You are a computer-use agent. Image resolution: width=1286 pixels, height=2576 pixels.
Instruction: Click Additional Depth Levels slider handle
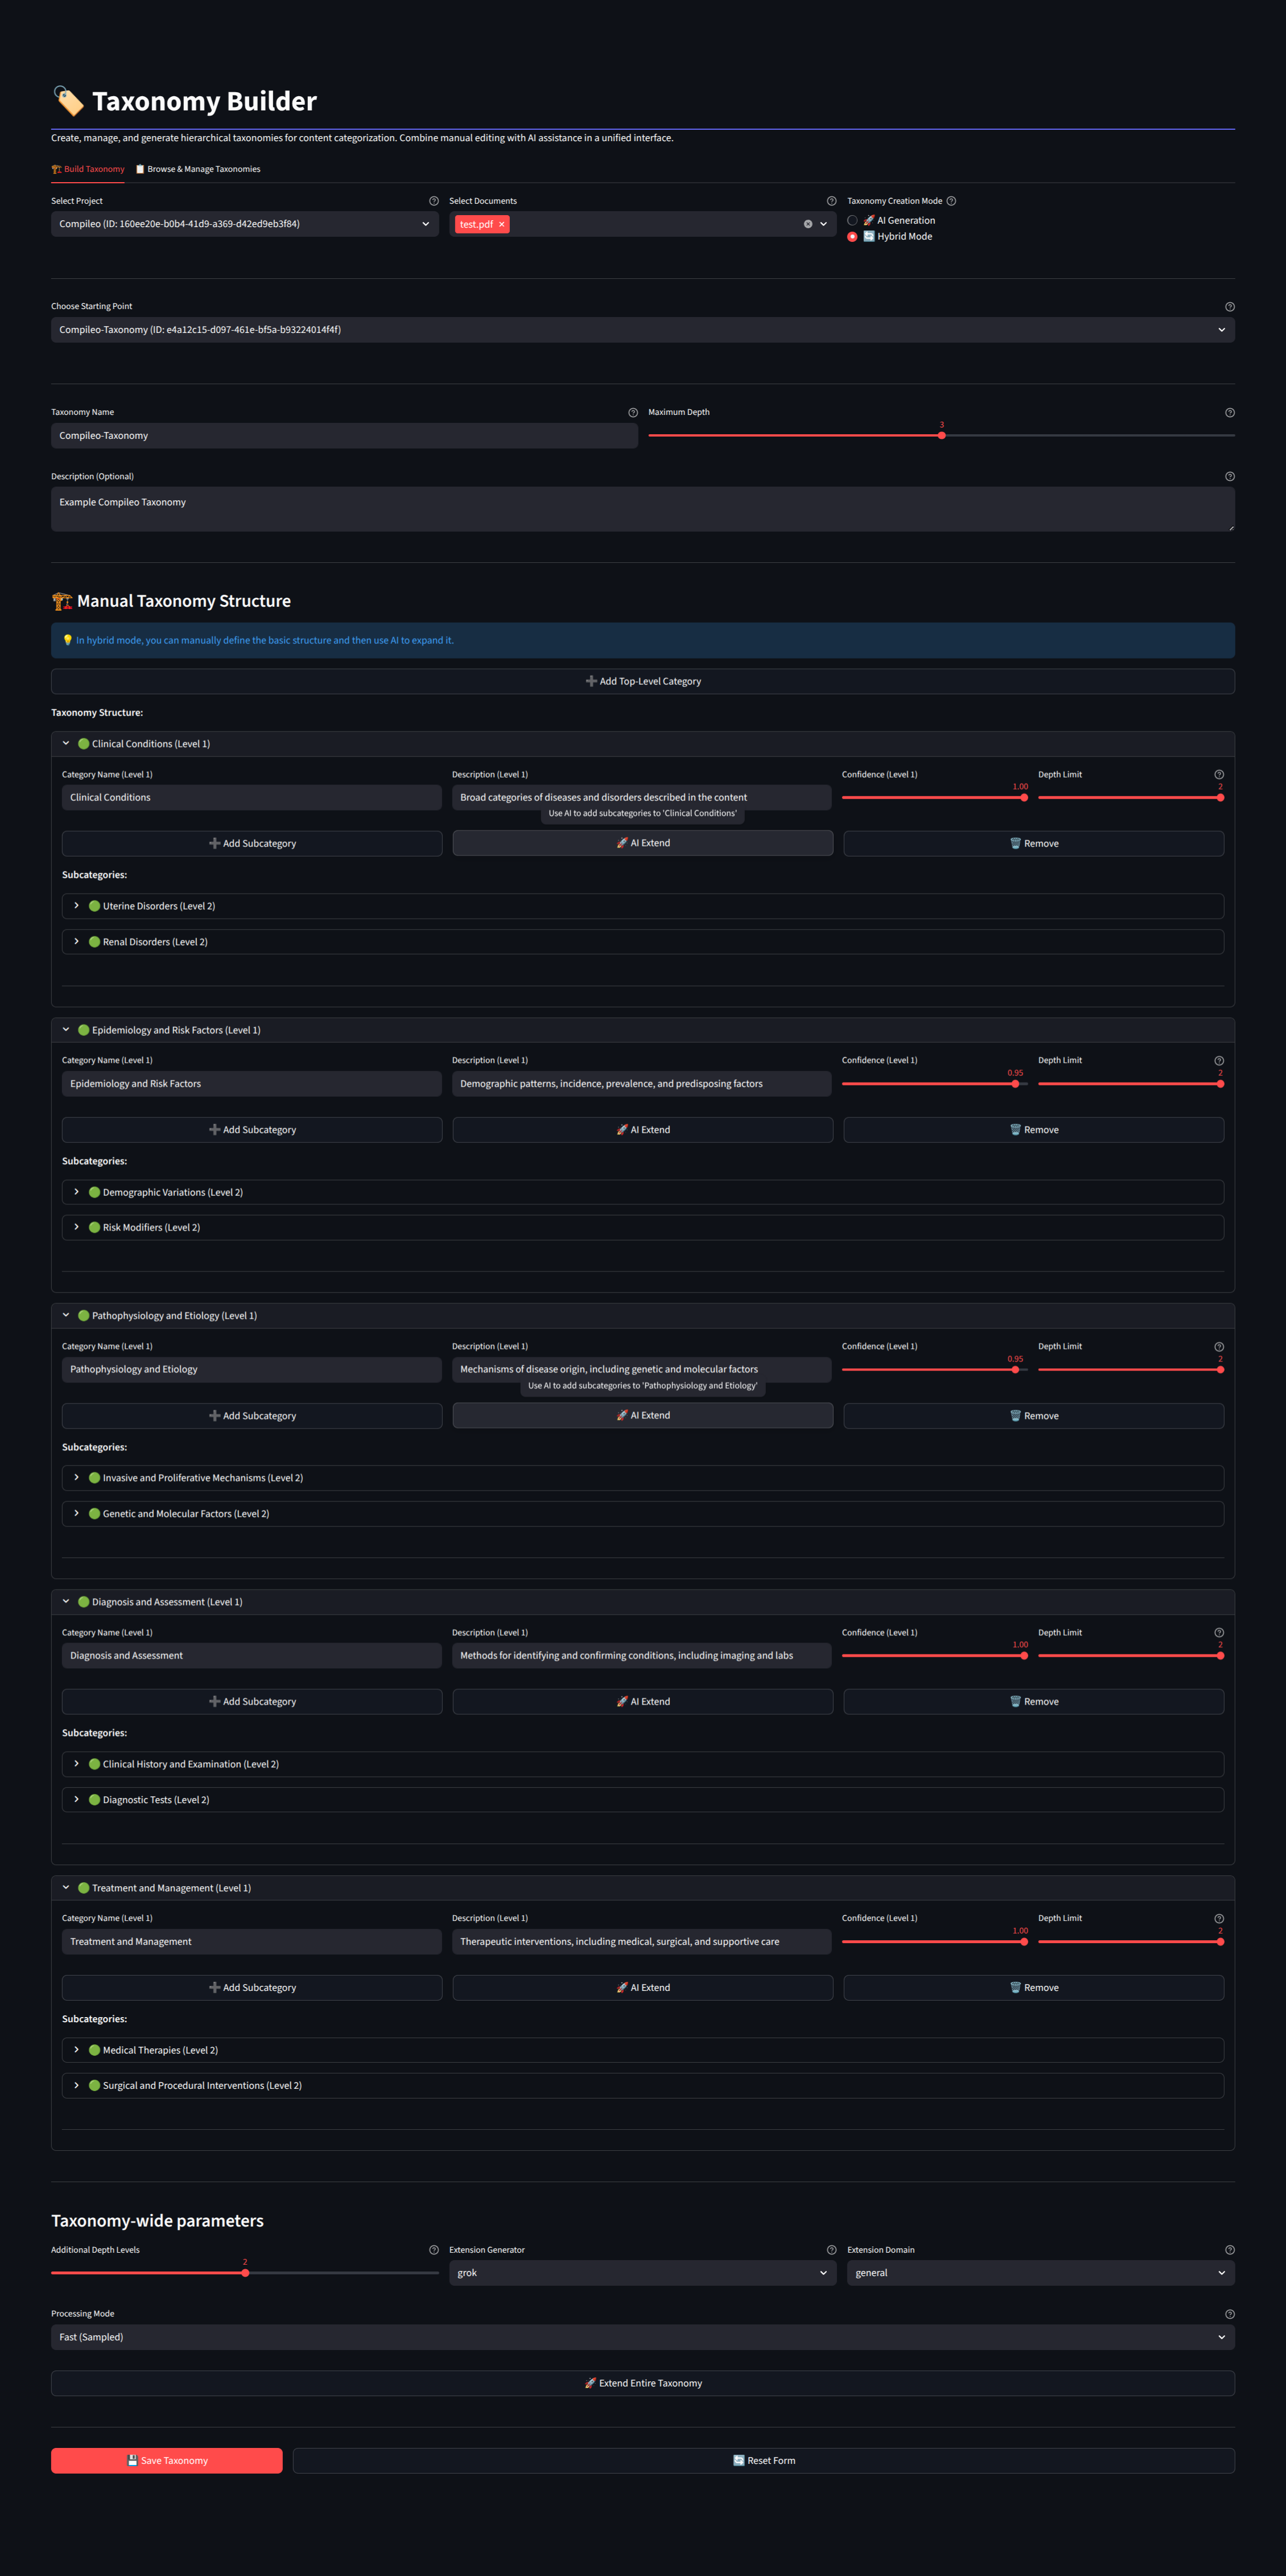click(x=245, y=2273)
